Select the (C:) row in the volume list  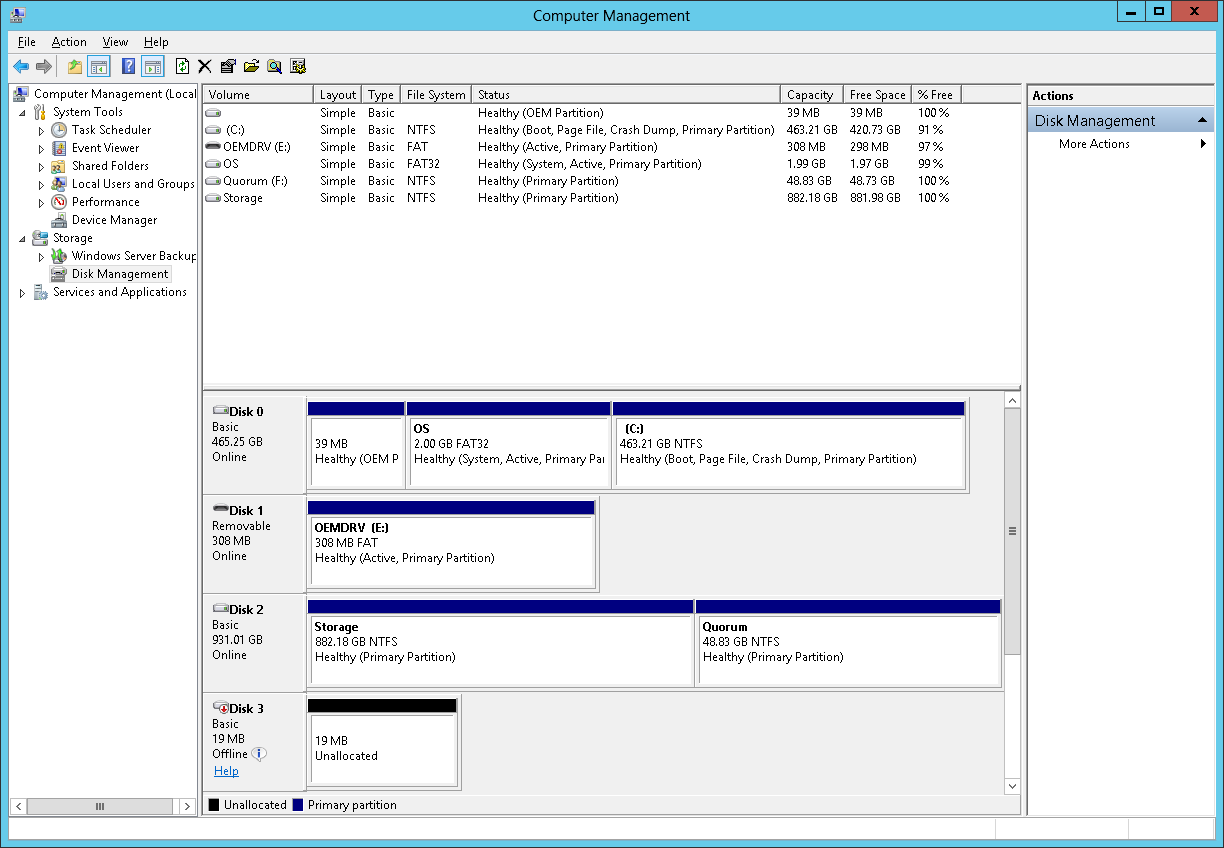[x=612, y=130]
